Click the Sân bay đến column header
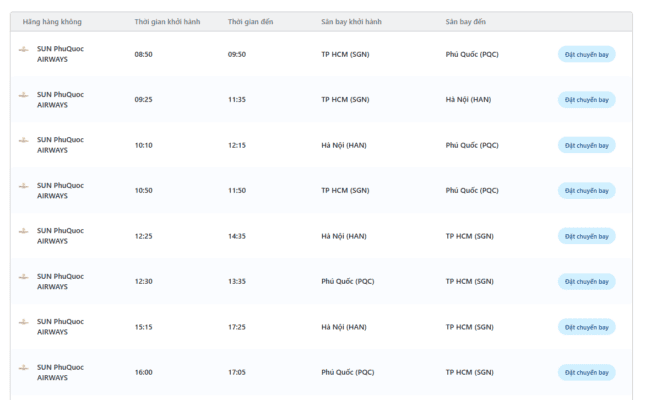The height and width of the screenshot is (400, 645). [x=467, y=21]
